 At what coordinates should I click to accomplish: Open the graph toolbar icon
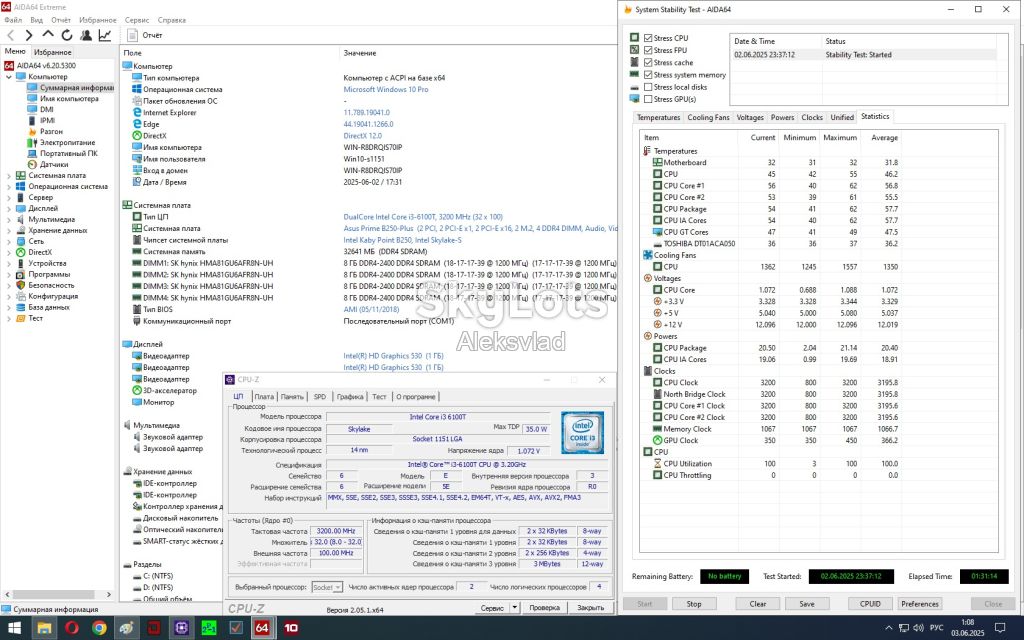[x=104, y=35]
